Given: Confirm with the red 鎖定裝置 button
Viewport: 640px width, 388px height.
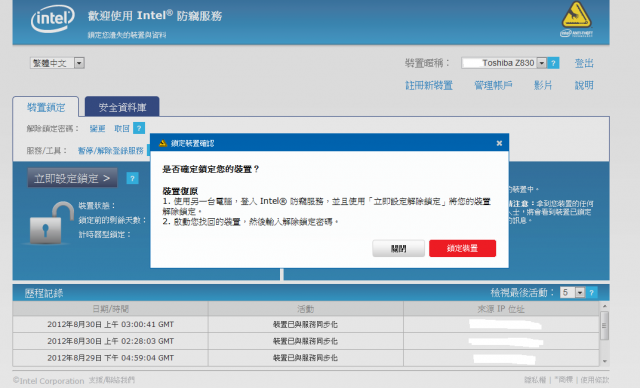Looking at the screenshot, I should [x=462, y=248].
